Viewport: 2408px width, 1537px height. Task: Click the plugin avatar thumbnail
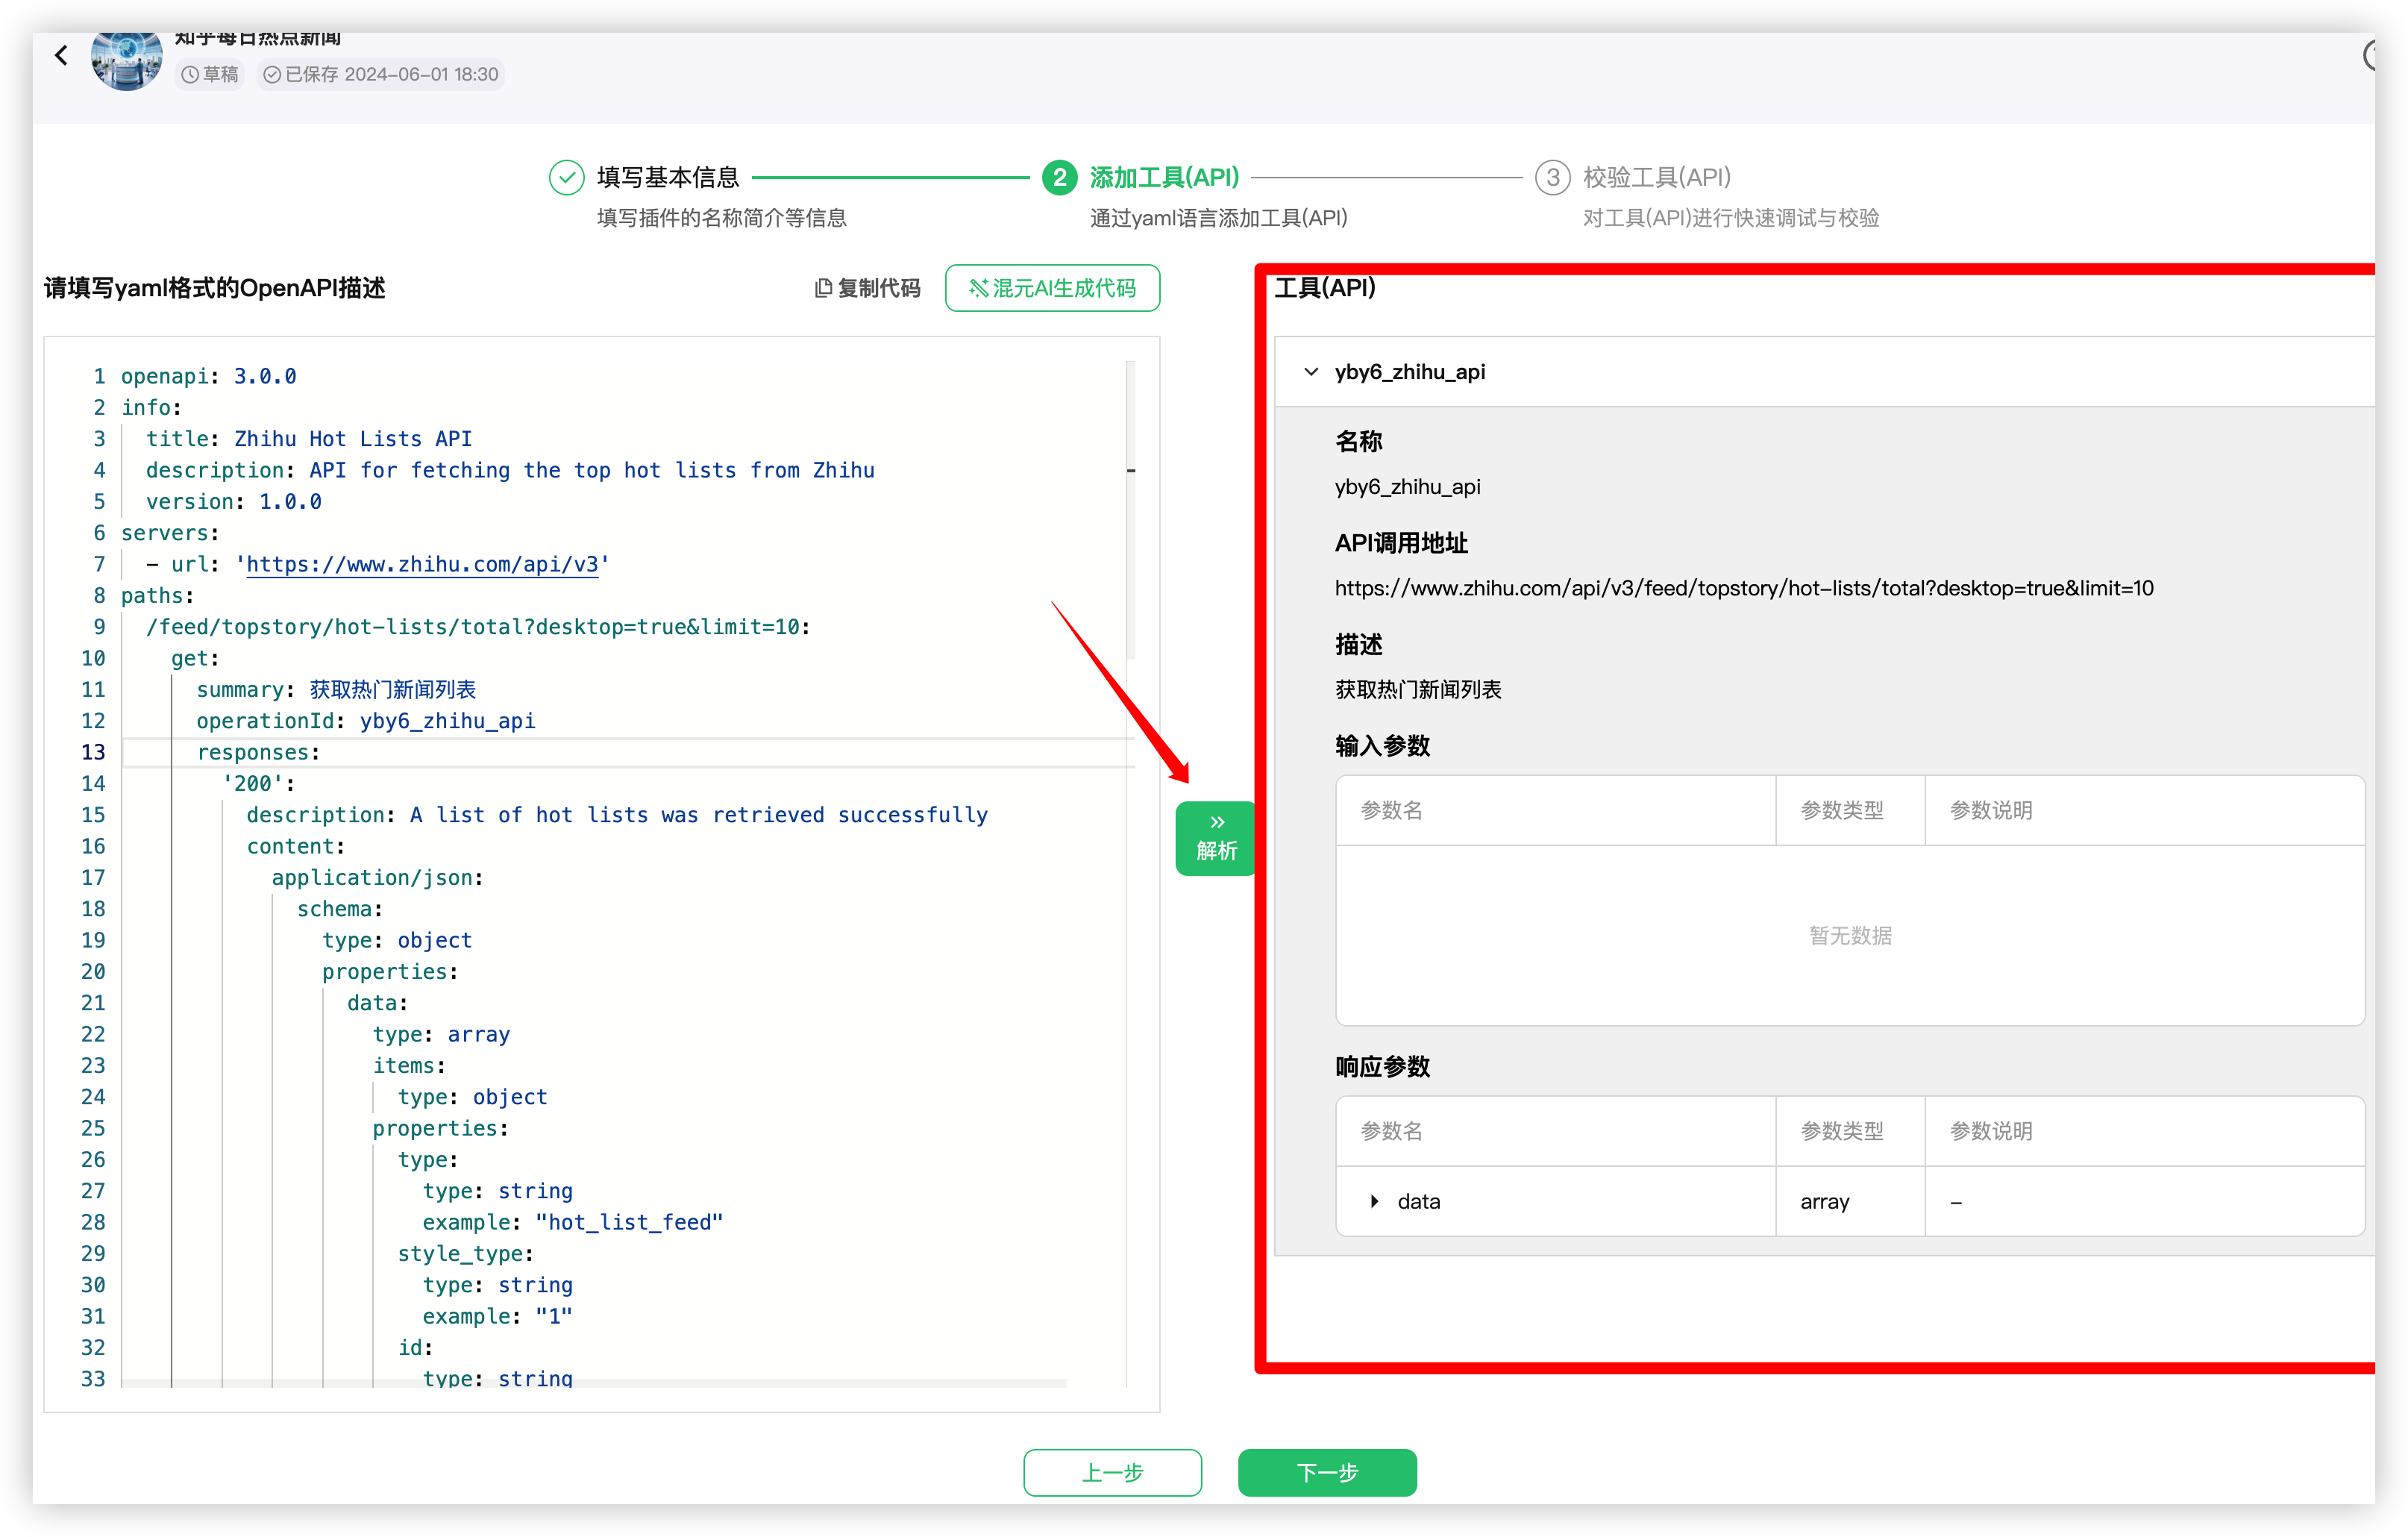(x=126, y=60)
